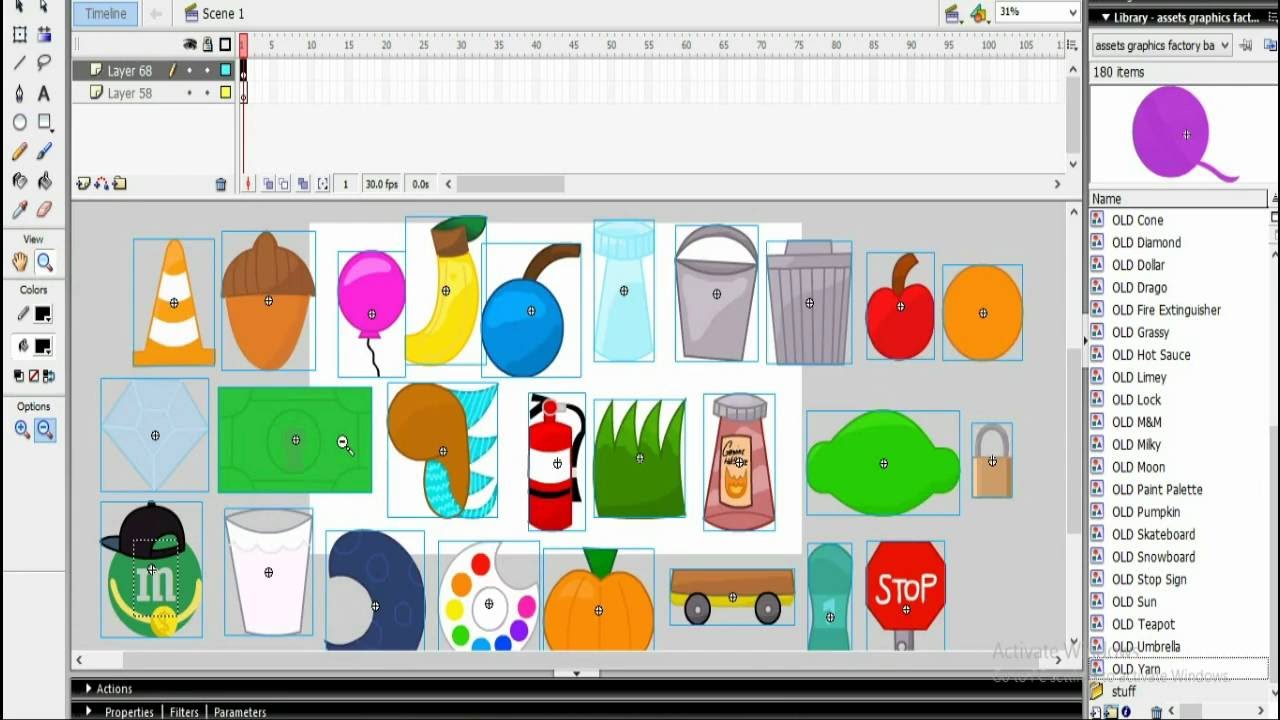Pick the Paint Bucket tool
The width and height of the screenshot is (1280, 720).
point(44,181)
